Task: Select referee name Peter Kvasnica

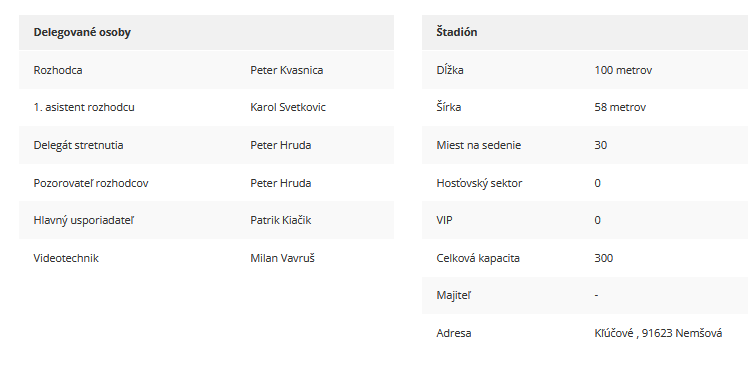Action: click(287, 70)
